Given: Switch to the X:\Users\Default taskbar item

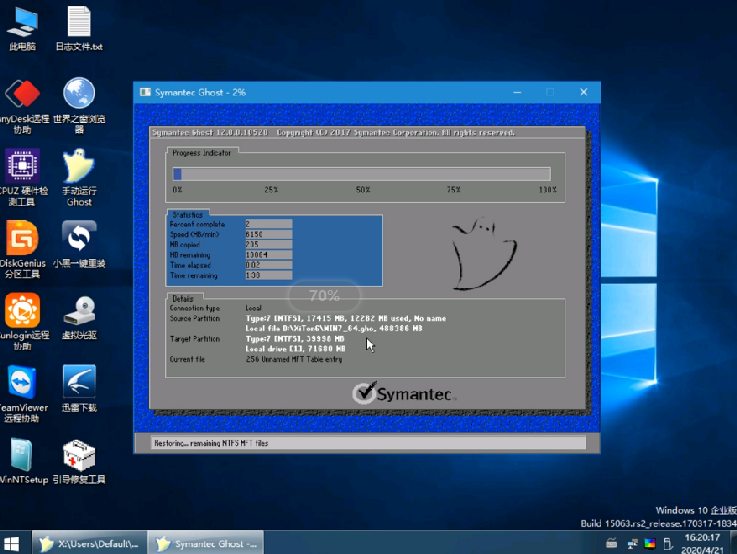Looking at the screenshot, I should tap(90, 543).
